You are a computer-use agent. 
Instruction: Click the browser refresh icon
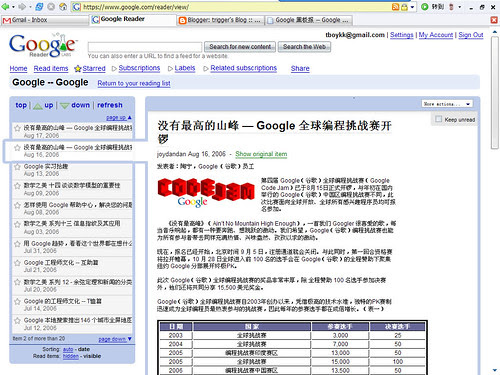click(x=39, y=6)
